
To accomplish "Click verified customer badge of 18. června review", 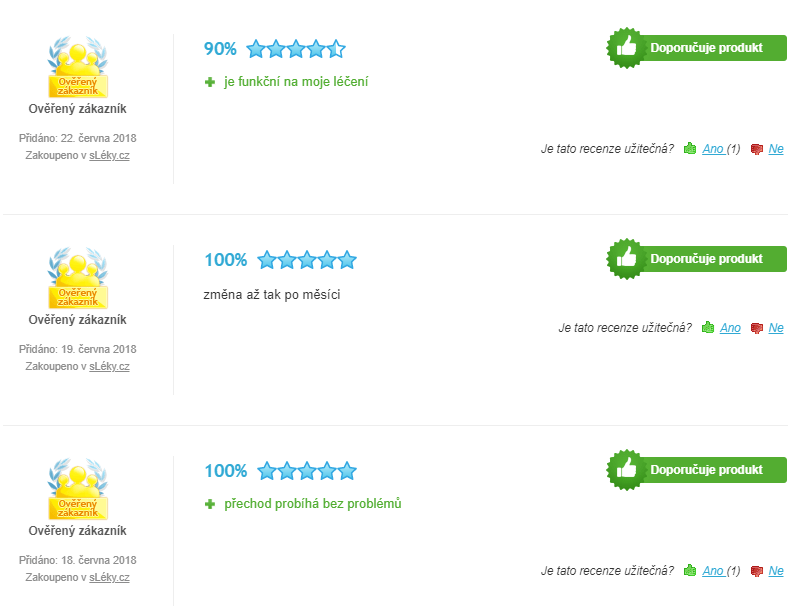I will [x=78, y=489].
